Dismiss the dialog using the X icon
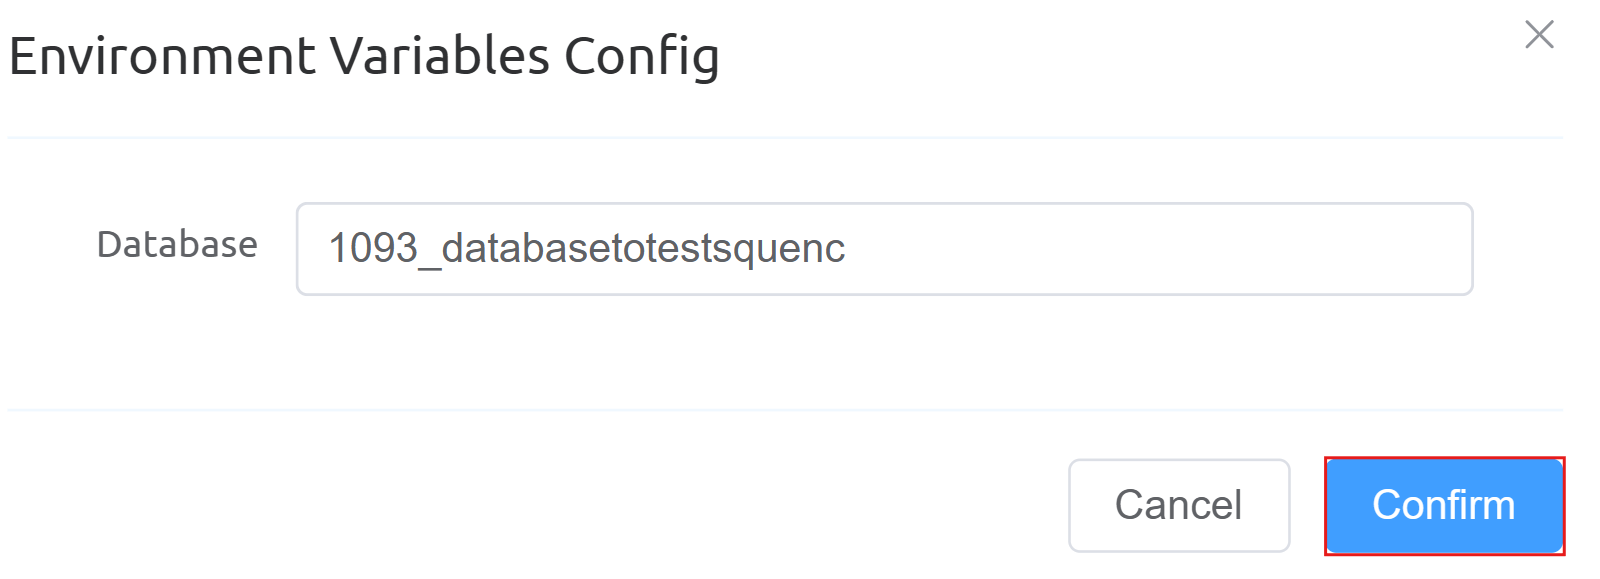The image size is (1600, 579). [x=1539, y=35]
